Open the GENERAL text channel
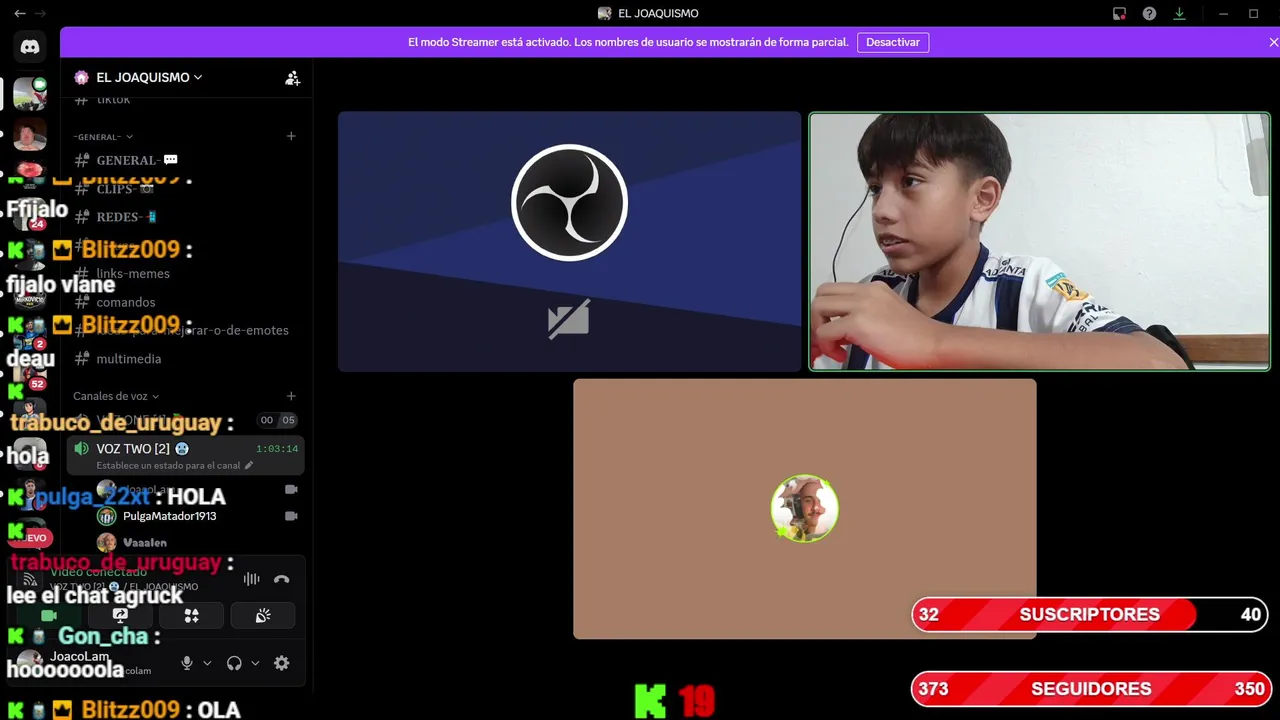Screen dimensions: 1280x720 186,160
